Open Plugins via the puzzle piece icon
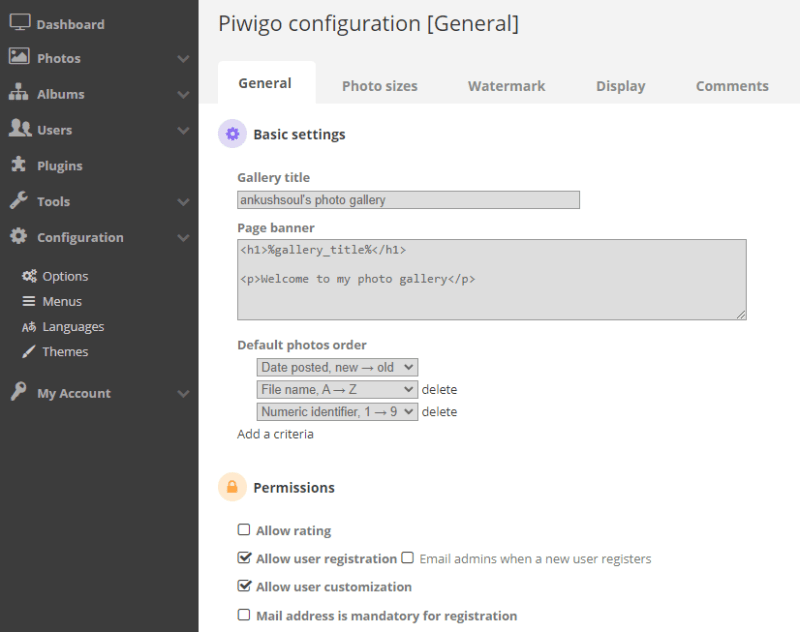The height and width of the screenshot is (632, 800). pos(19,165)
